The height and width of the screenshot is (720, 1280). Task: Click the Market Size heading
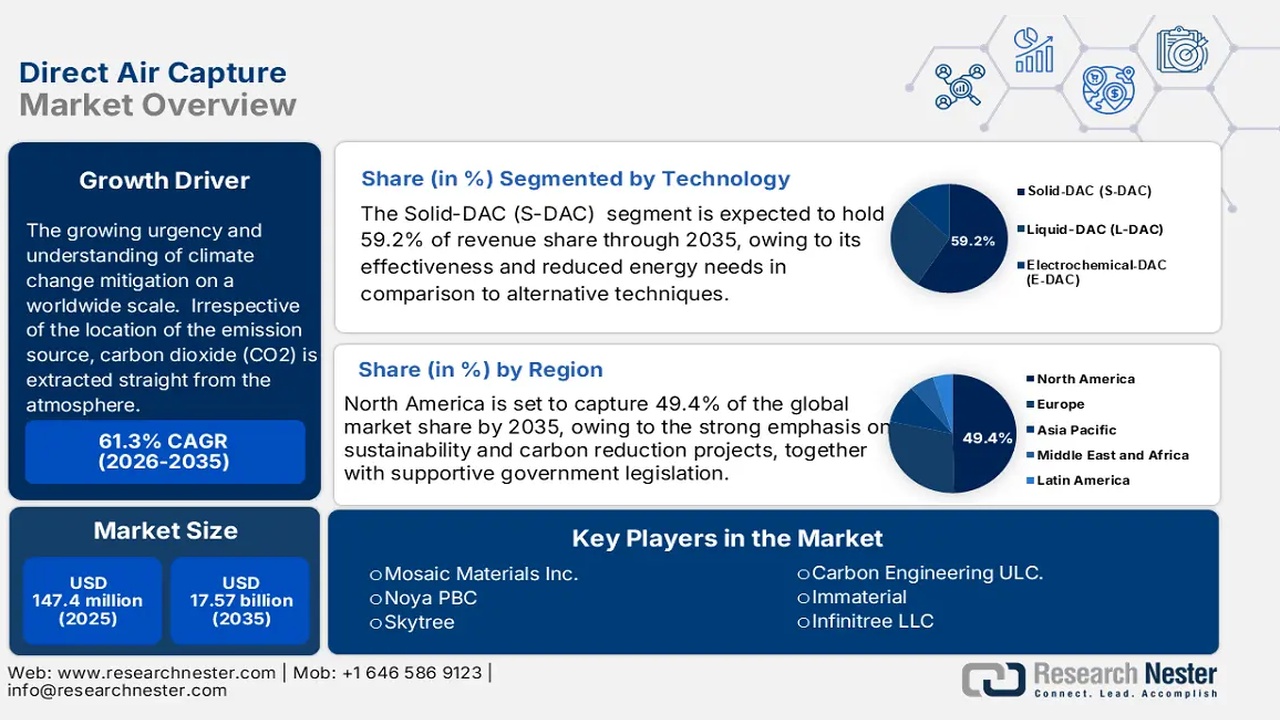click(165, 531)
